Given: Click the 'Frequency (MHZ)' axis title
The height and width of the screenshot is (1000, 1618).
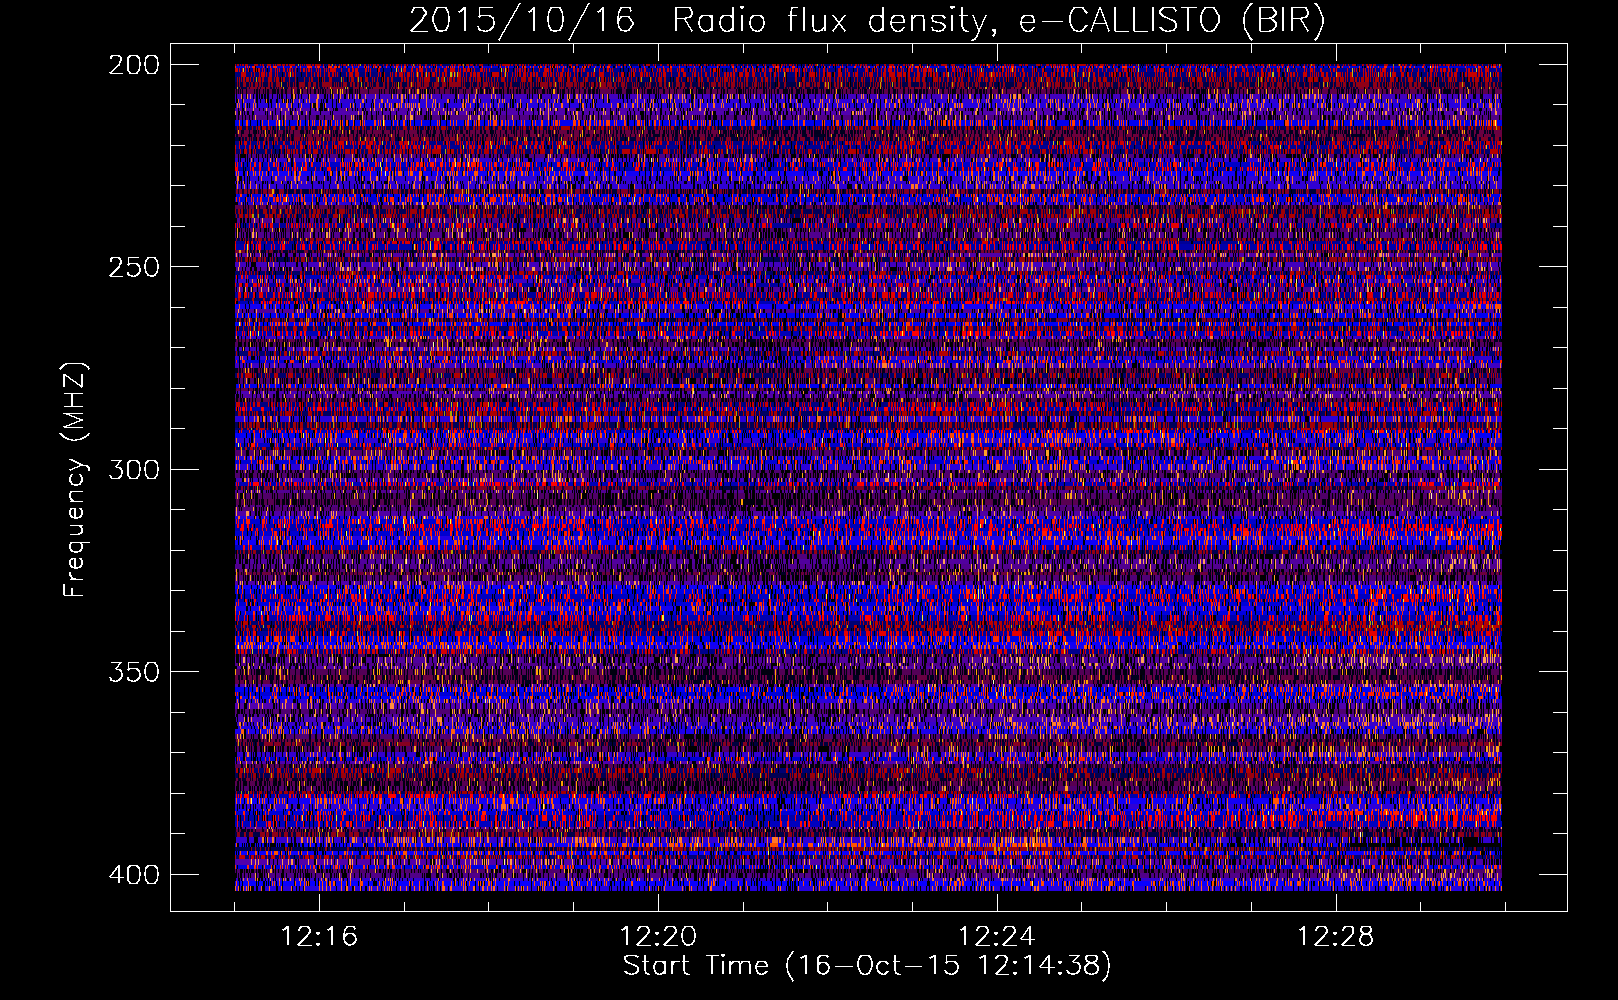Looking at the screenshot, I should [76, 479].
